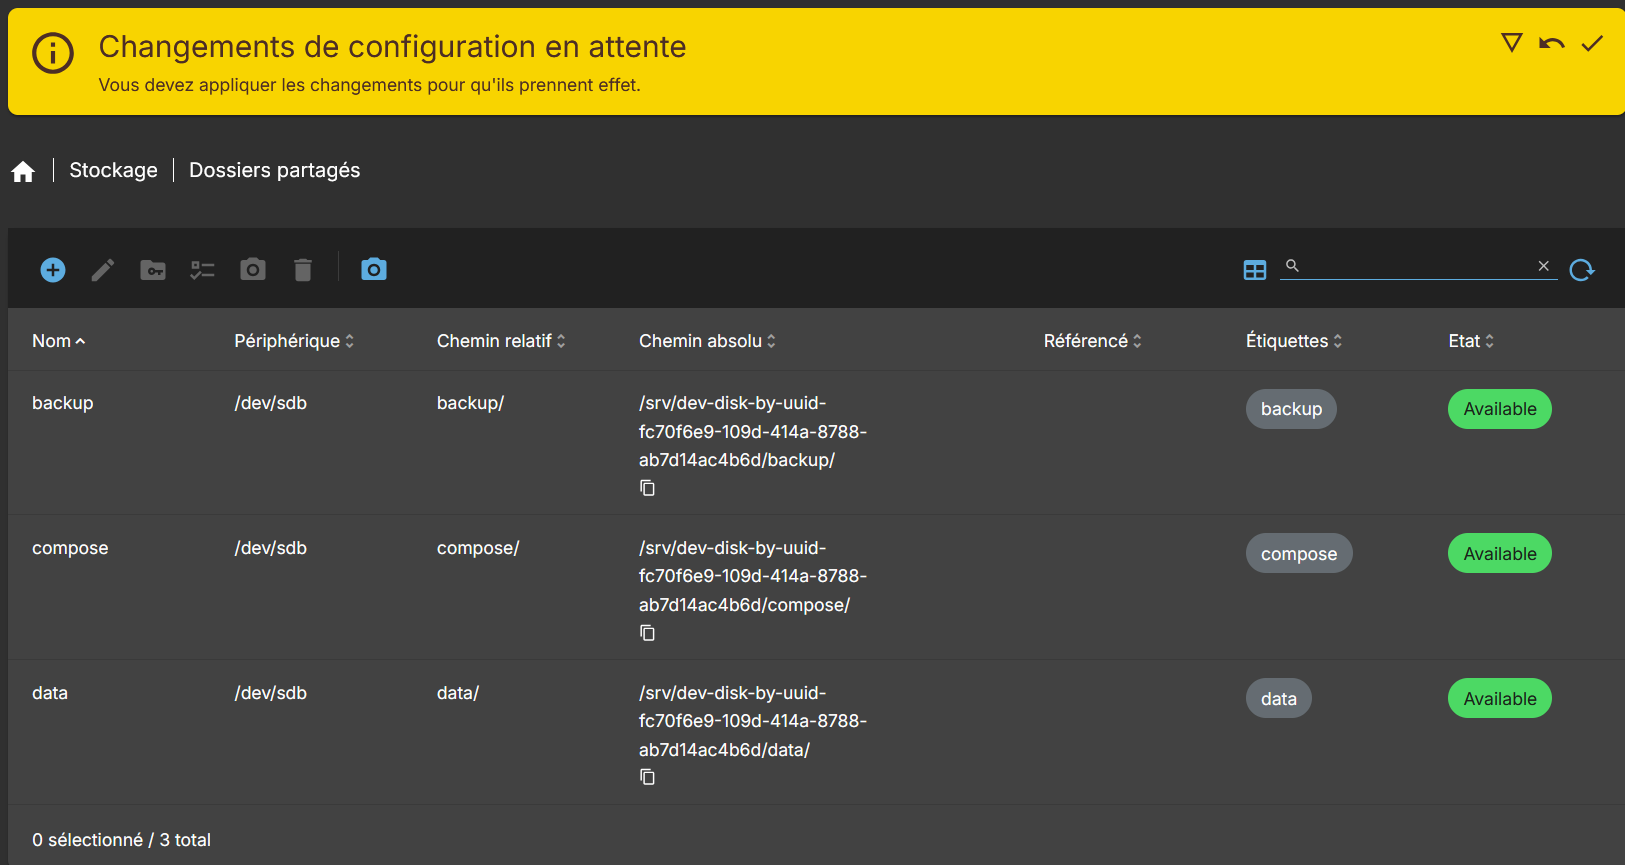Sort by Étiquettes column

click(1294, 341)
